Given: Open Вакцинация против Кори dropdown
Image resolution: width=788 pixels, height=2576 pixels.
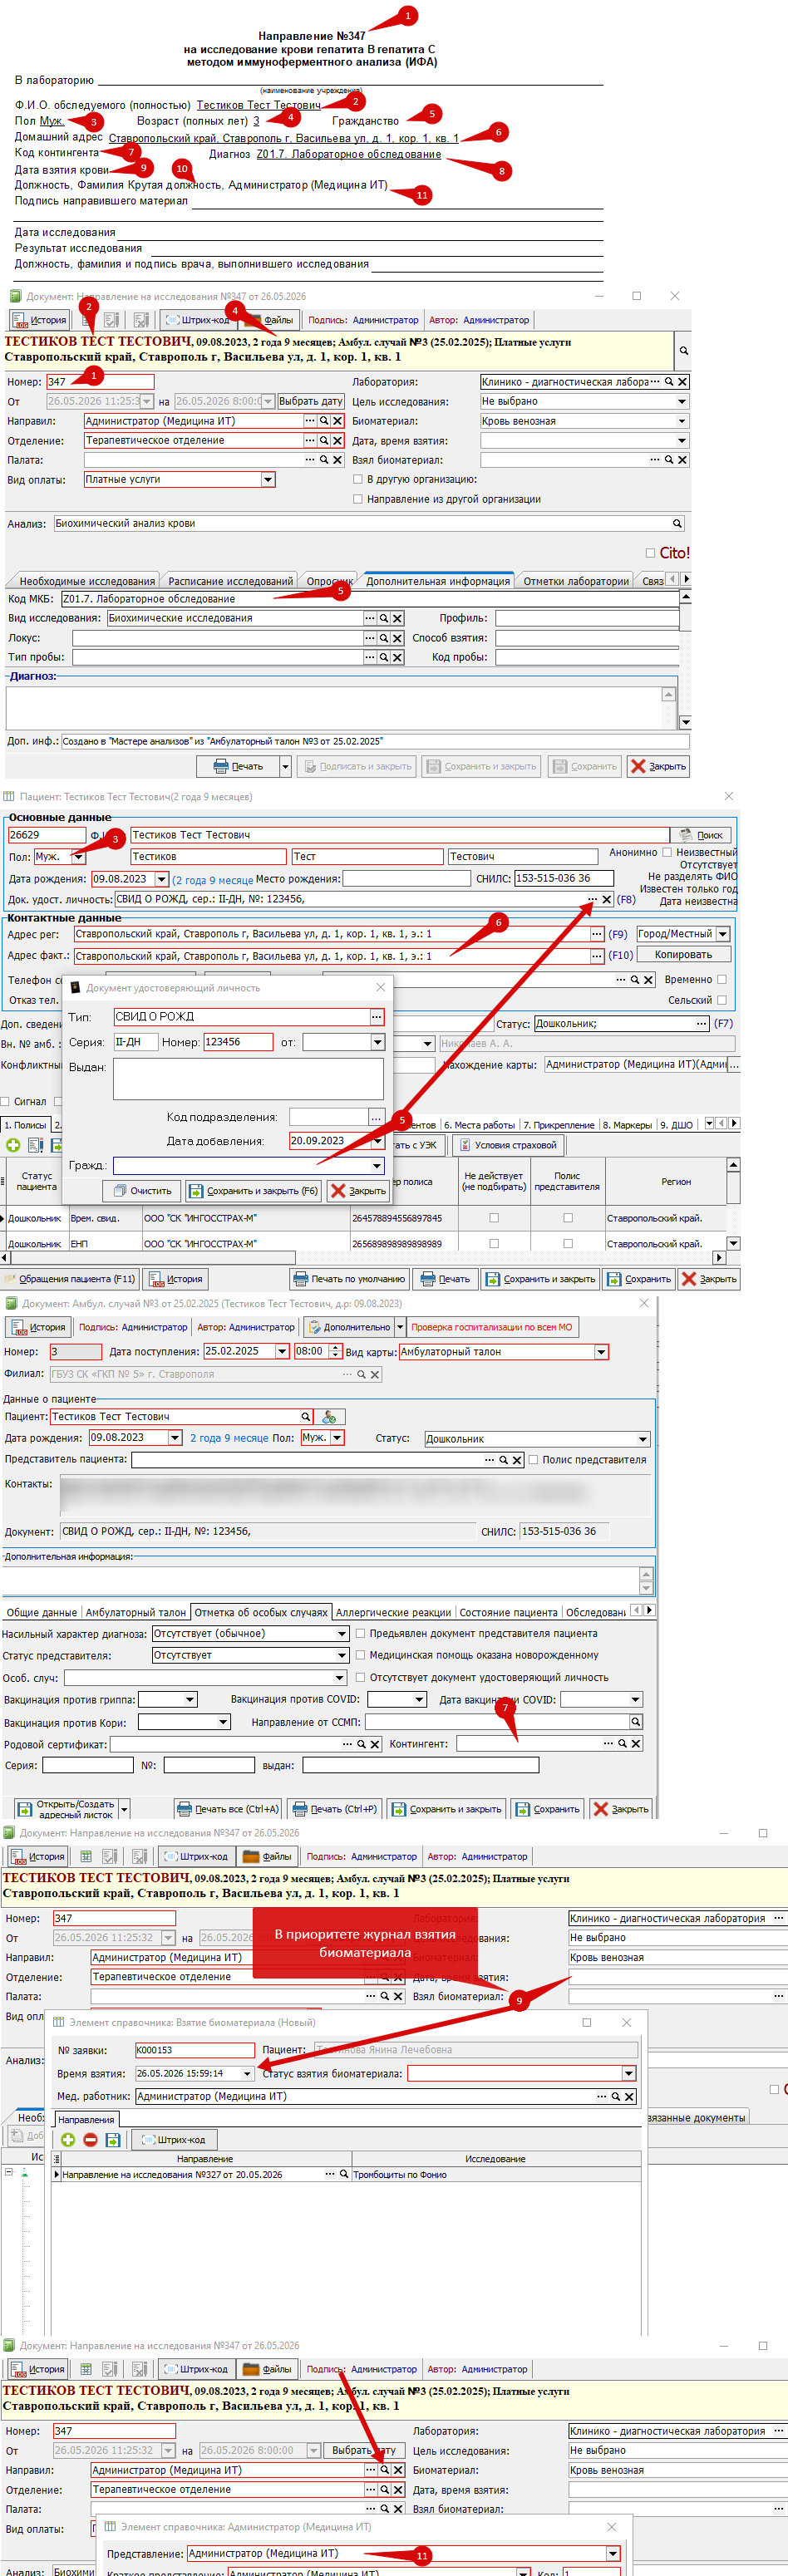Looking at the screenshot, I should (x=223, y=1721).
